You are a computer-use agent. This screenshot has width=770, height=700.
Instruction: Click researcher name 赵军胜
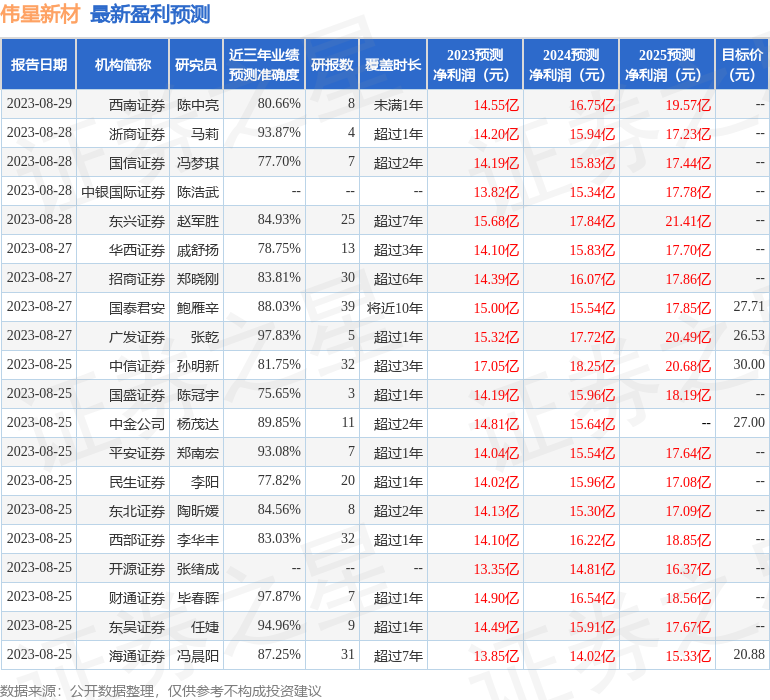198,221
